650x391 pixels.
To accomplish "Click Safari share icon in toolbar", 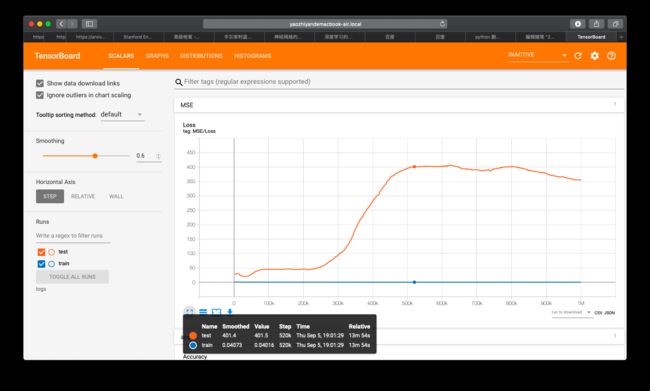I will coord(596,24).
